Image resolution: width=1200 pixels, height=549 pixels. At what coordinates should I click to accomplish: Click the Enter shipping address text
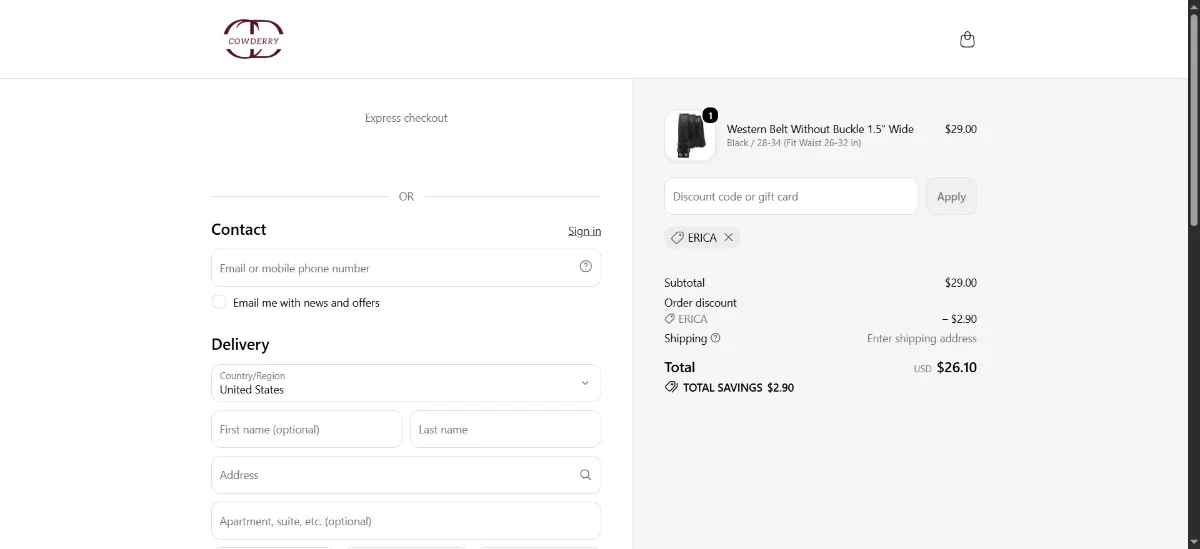[922, 338]
